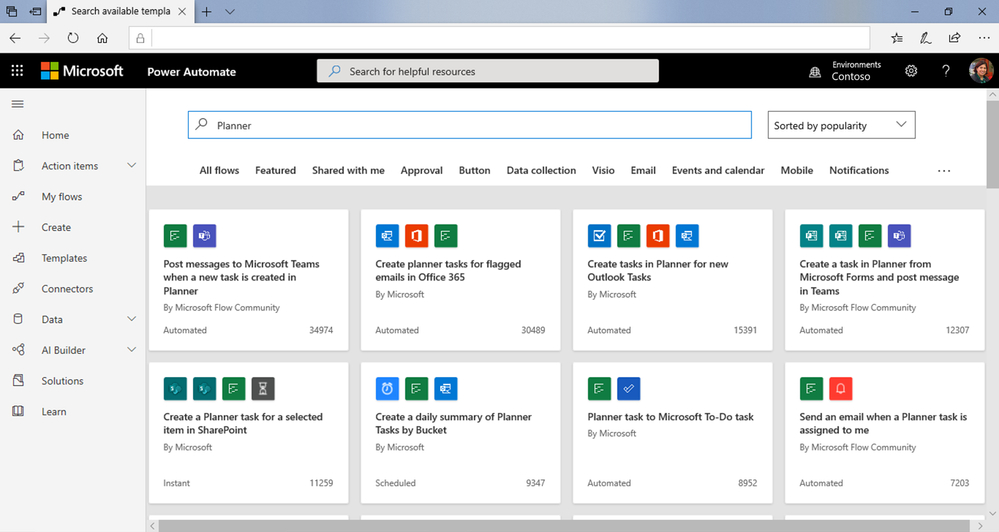
Task: Click the browser add notes pen icon
Action: pyautogui.click(x=926, y=38)
